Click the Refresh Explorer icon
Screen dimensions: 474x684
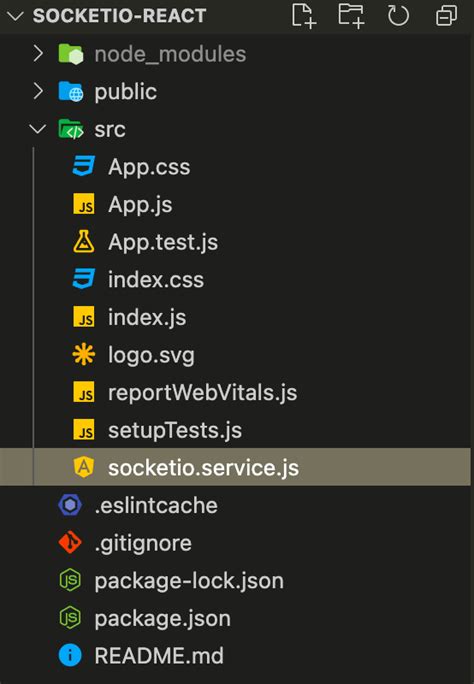coord(398,16)
